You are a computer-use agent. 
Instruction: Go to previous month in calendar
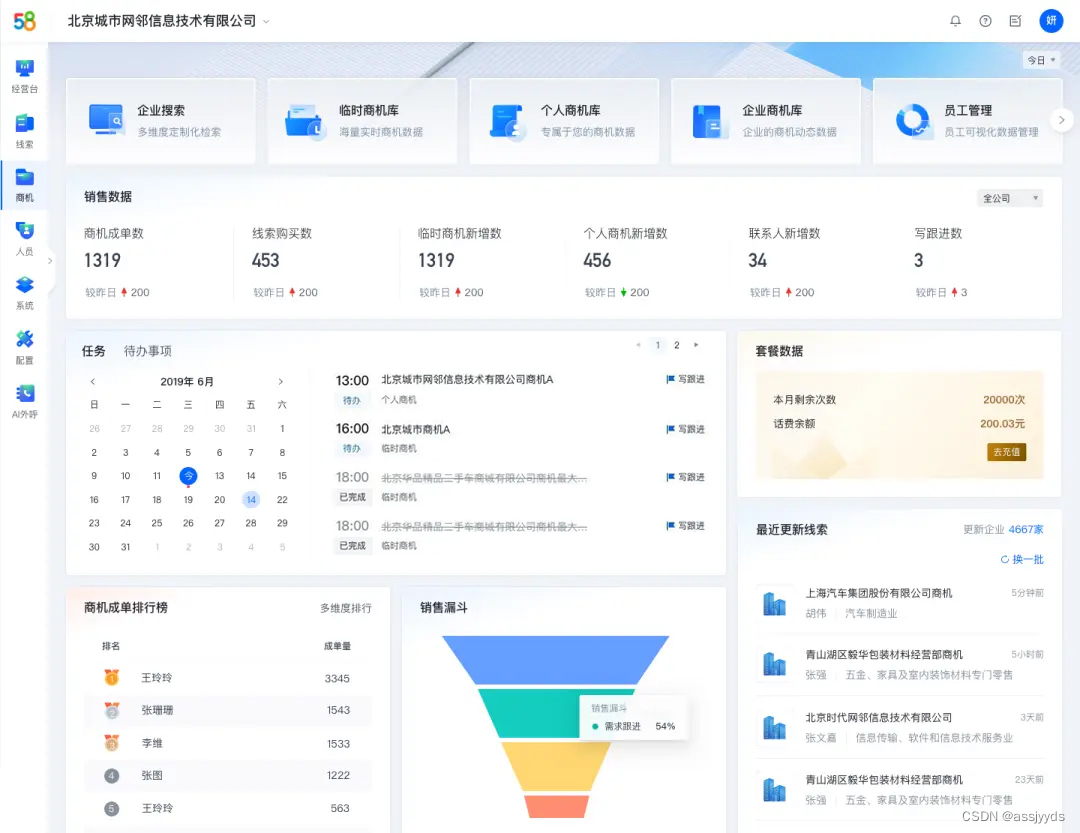click(93, 382)
